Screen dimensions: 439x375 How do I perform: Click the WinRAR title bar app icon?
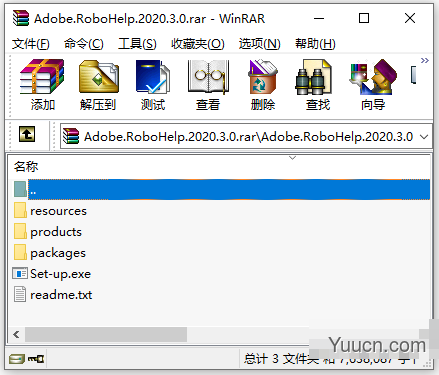click(21, 18)
